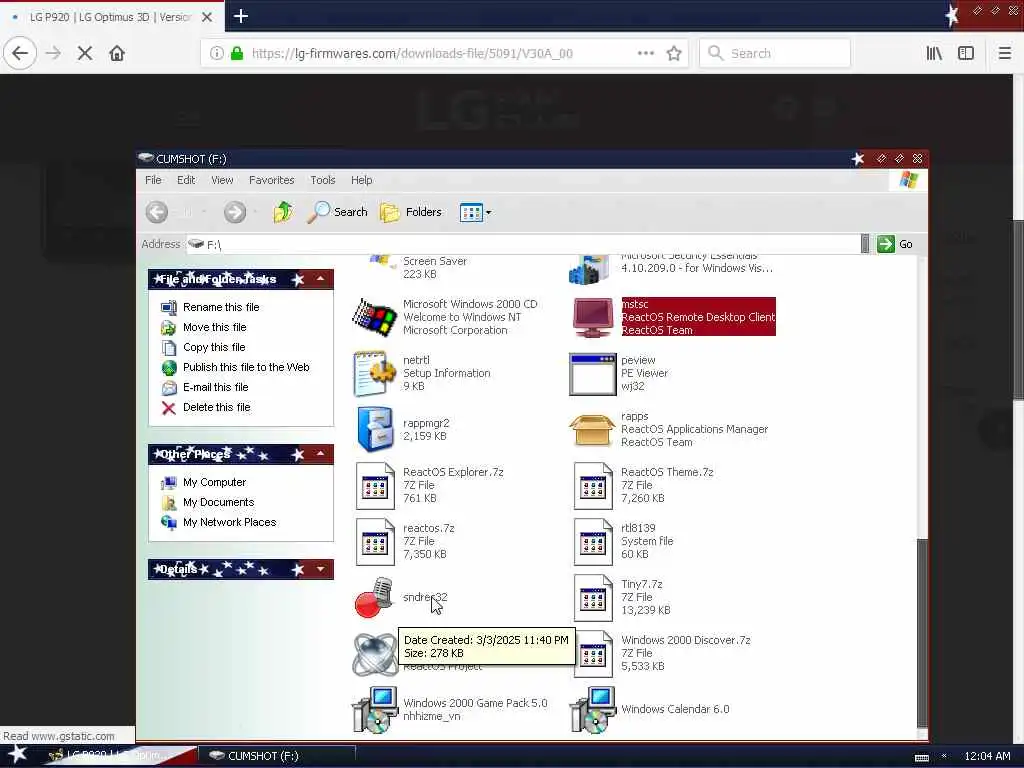This screenshot has height=768, width=1024.
Task: Select the rtl8139 System file icon
Action: click(x=593, y=541)
